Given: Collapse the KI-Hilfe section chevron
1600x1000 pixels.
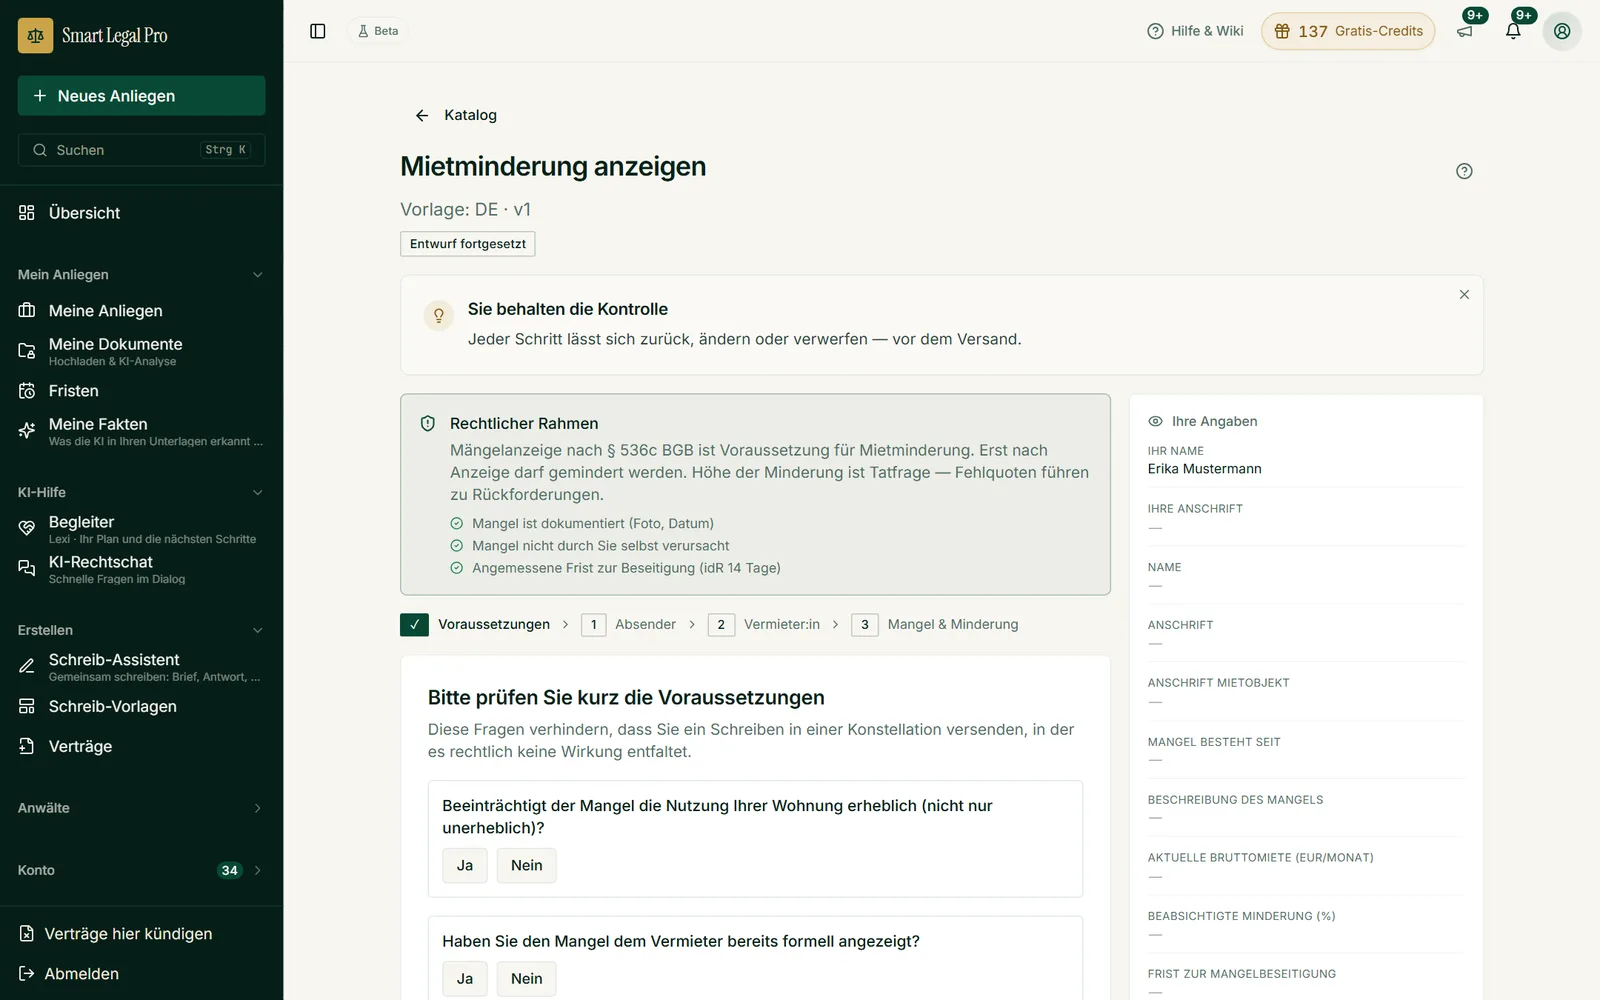Looking at the screenshot, I should [257, 493].
